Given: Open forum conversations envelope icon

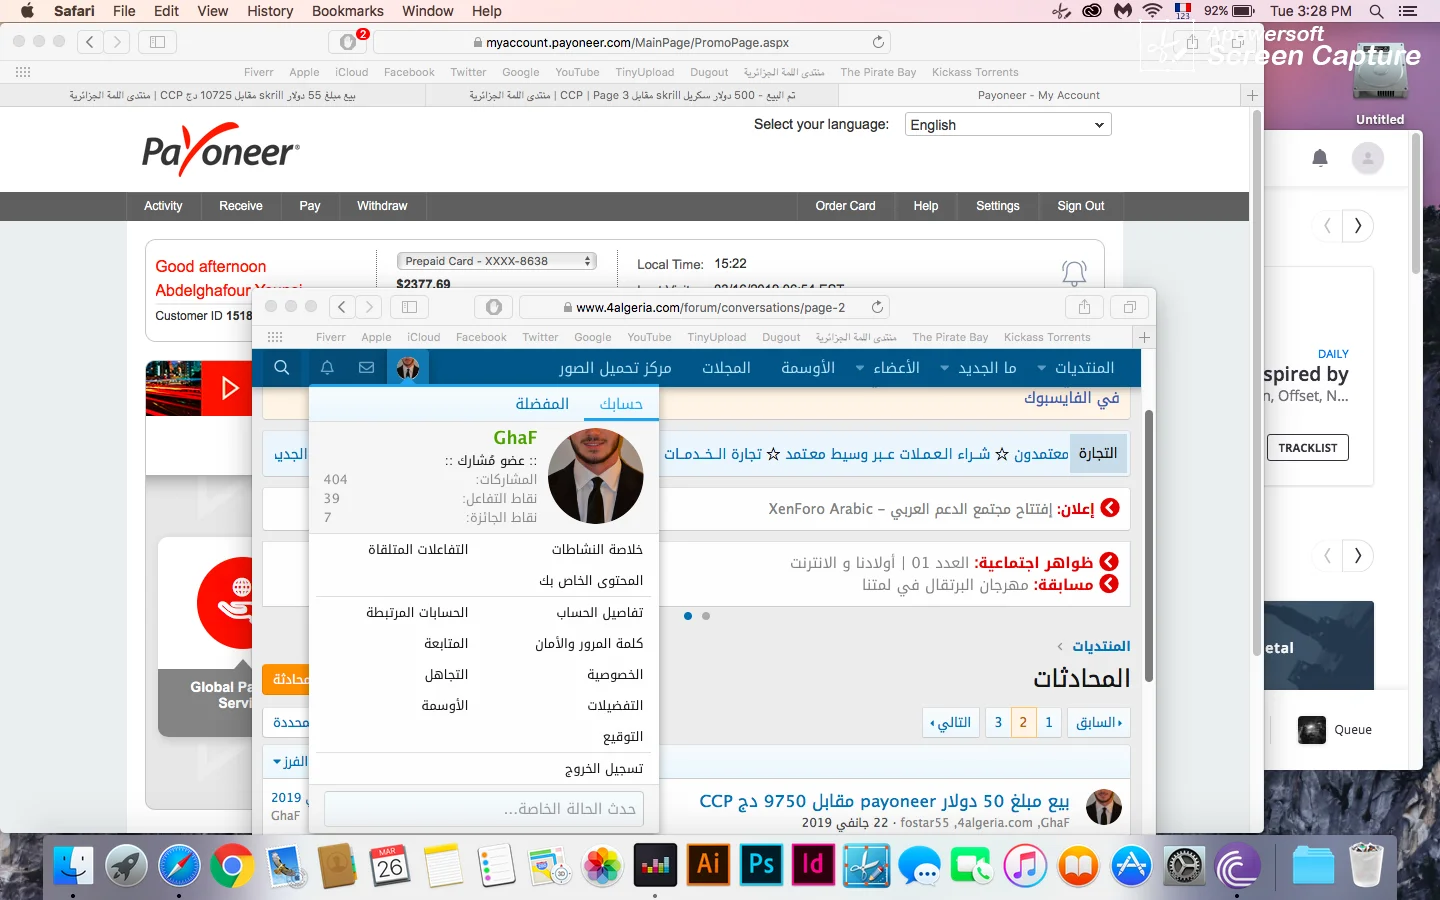Looking at the screenshot, I should pos(367,368).
